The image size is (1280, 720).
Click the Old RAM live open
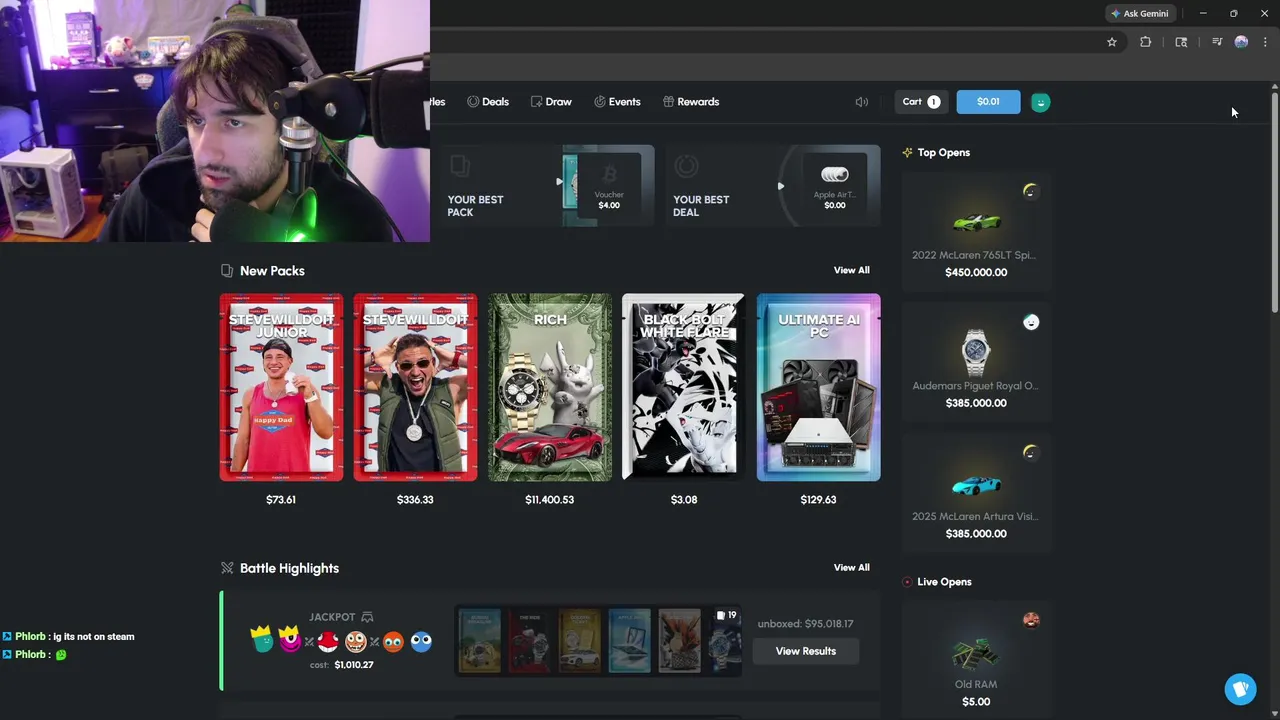point(976,660)
